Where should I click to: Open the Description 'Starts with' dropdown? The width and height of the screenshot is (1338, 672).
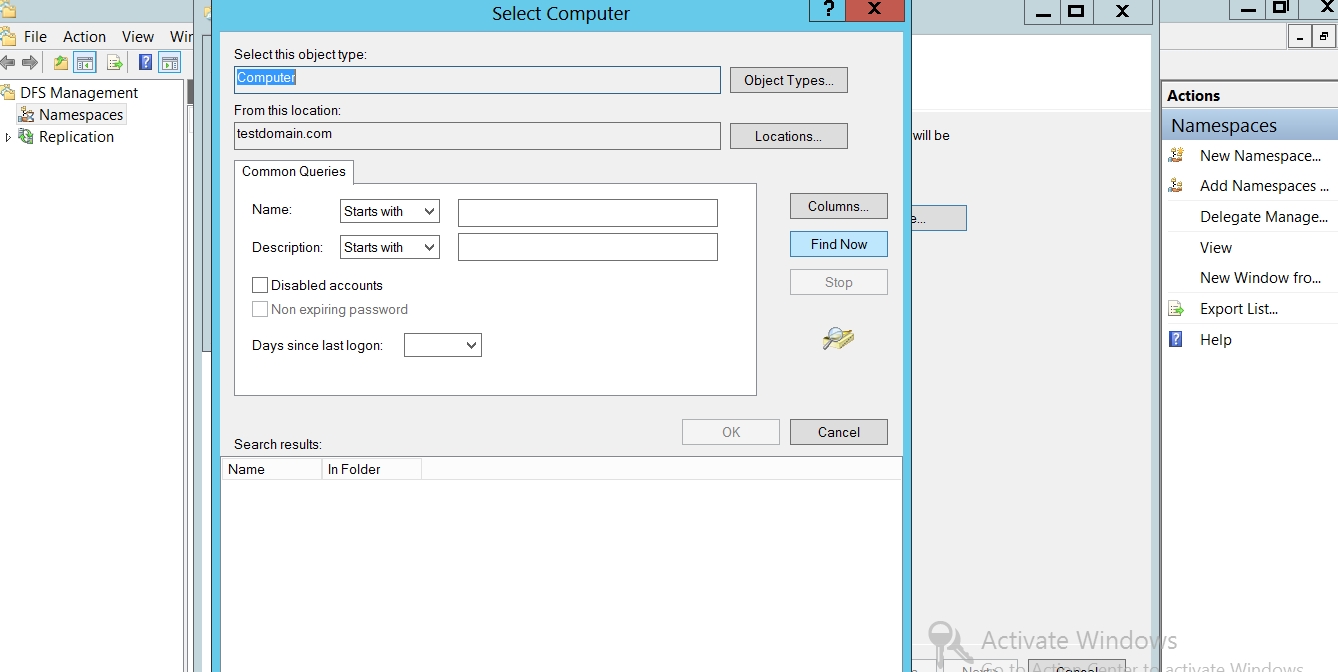pos(389,247)
